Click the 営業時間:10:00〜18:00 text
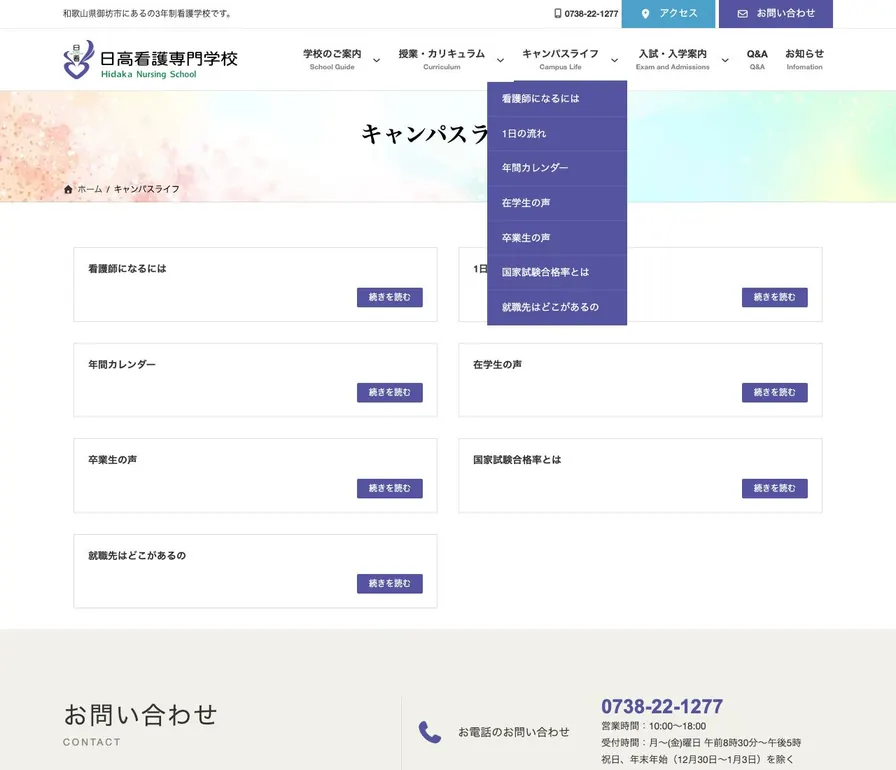The width and height of the screenshot is (896, 770). pos(654,726)
